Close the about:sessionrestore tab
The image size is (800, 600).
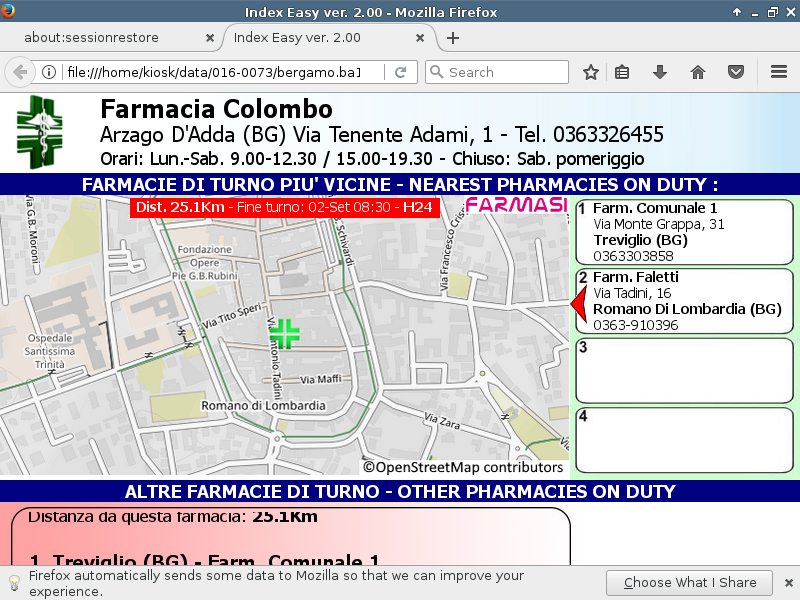tap(209, 38)
